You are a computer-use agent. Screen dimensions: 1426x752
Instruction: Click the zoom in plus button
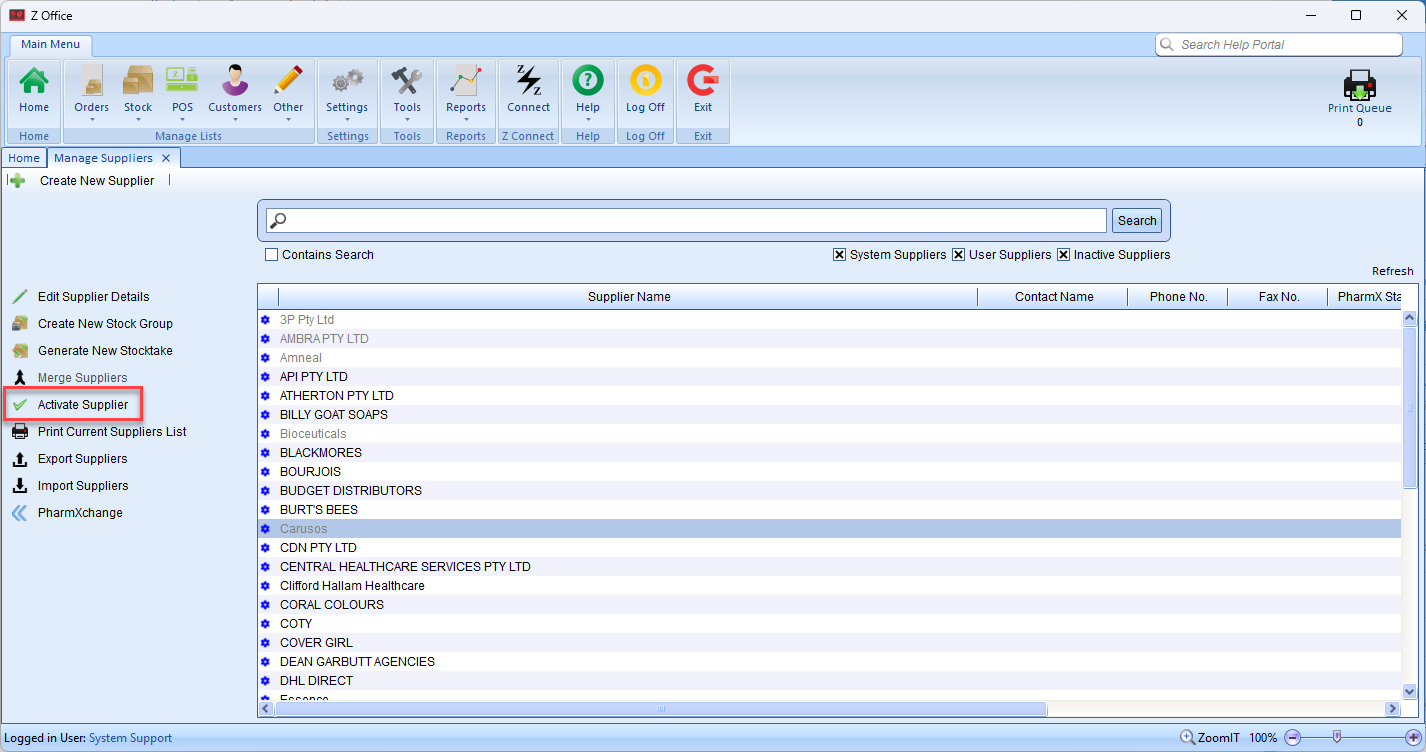tap(1412, 738)
